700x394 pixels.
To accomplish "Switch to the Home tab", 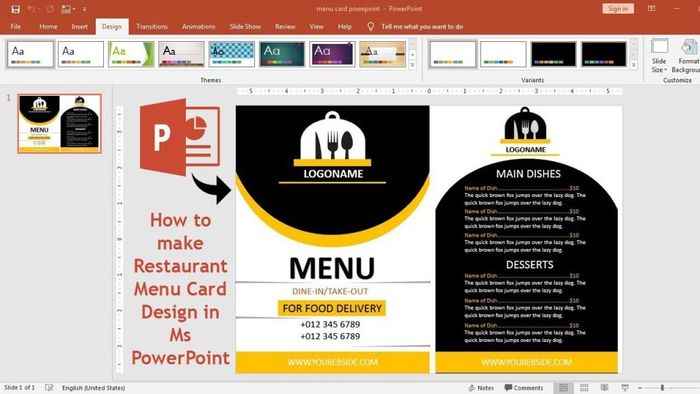I will point(48,27).
